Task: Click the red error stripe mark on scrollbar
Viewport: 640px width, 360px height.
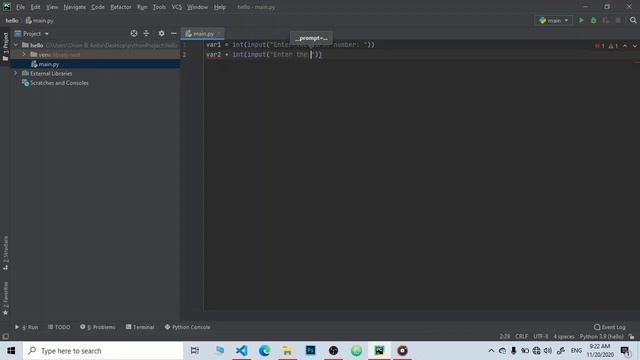Action: (637, 62)
